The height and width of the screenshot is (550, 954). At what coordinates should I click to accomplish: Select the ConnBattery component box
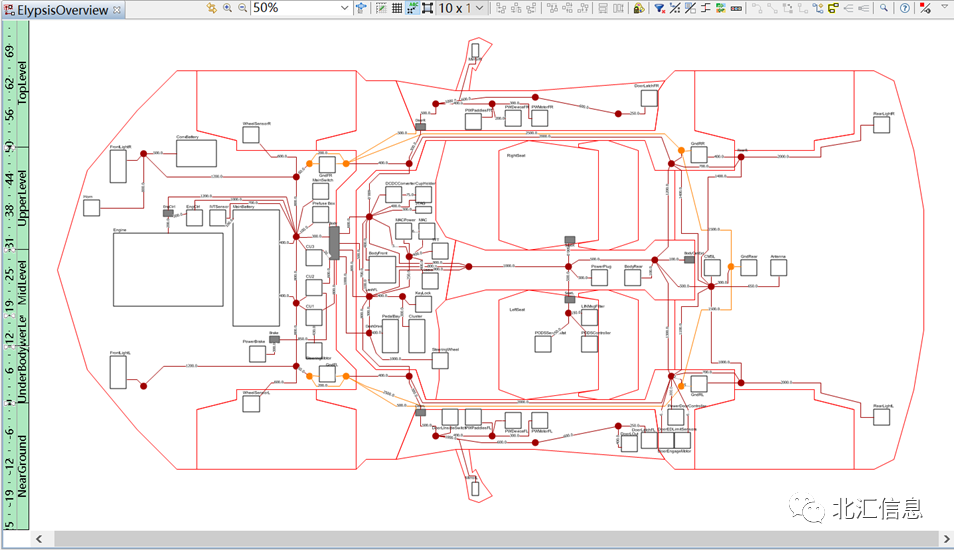(196, 153)
